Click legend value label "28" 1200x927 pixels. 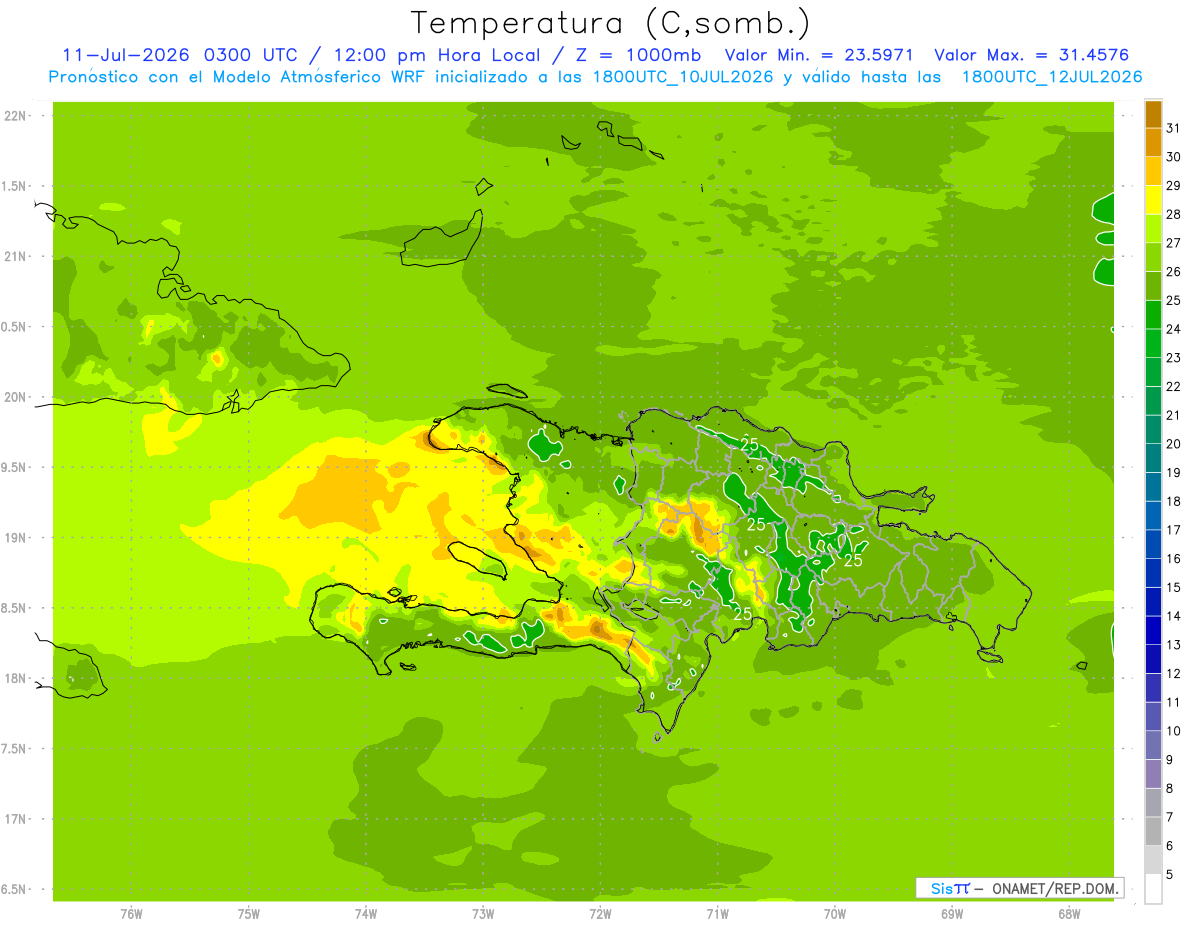click(x=1174, y=214)
